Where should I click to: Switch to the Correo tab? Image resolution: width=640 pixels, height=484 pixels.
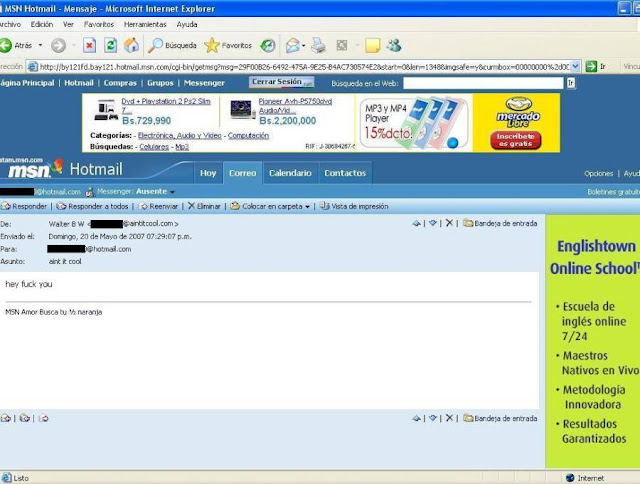[242, 173]
